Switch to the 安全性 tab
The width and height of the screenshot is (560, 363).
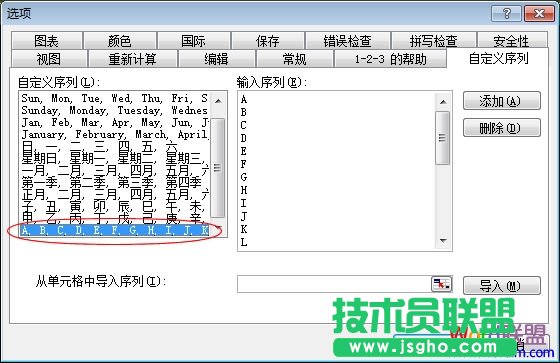pyautogui.click(x=512, y=40)
